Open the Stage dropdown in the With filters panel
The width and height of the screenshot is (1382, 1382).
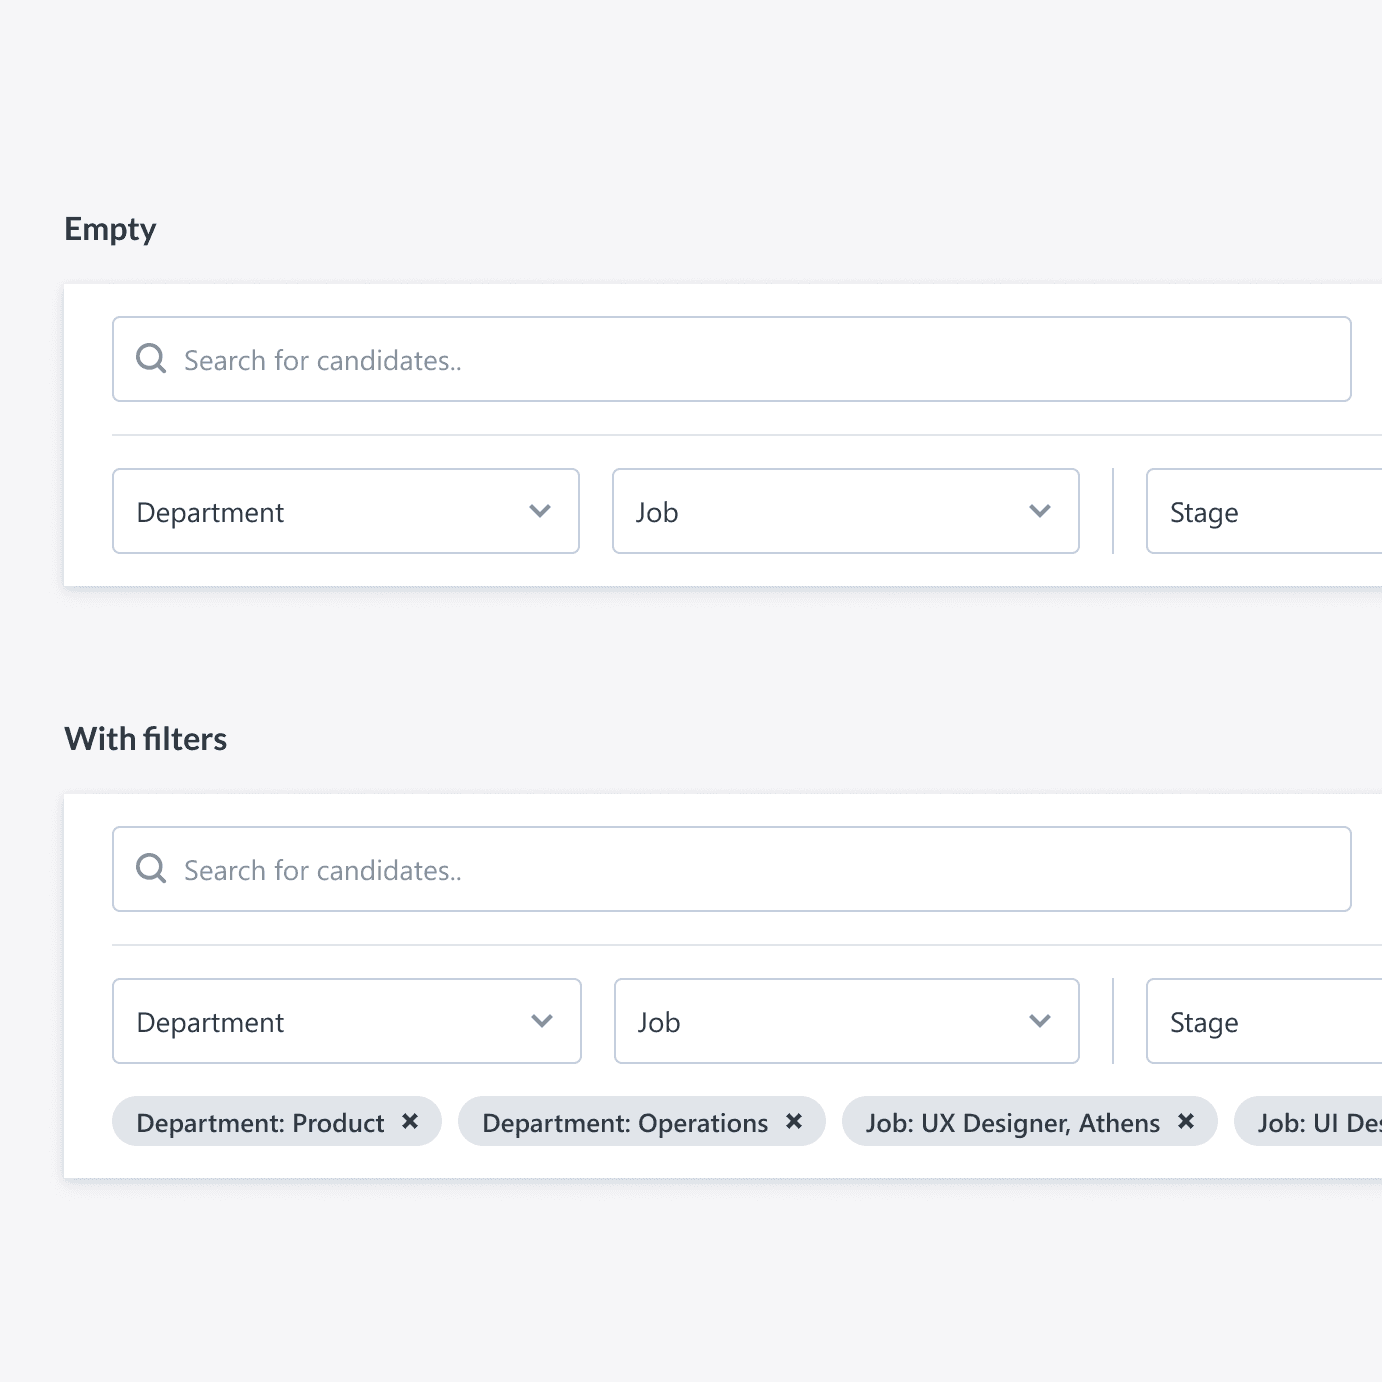pyautogui.click(x=1264, y=1021)
